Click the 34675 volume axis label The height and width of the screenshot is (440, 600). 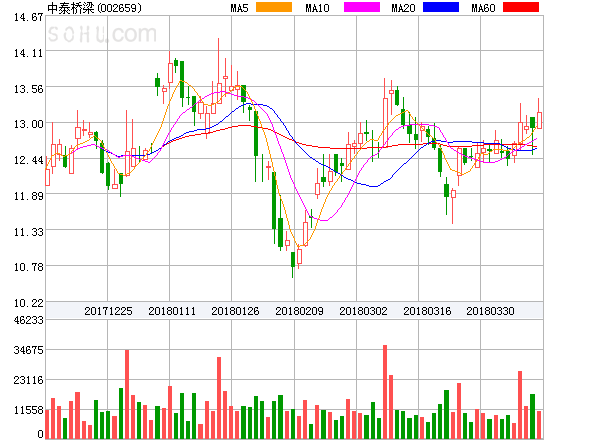point(28,350)
